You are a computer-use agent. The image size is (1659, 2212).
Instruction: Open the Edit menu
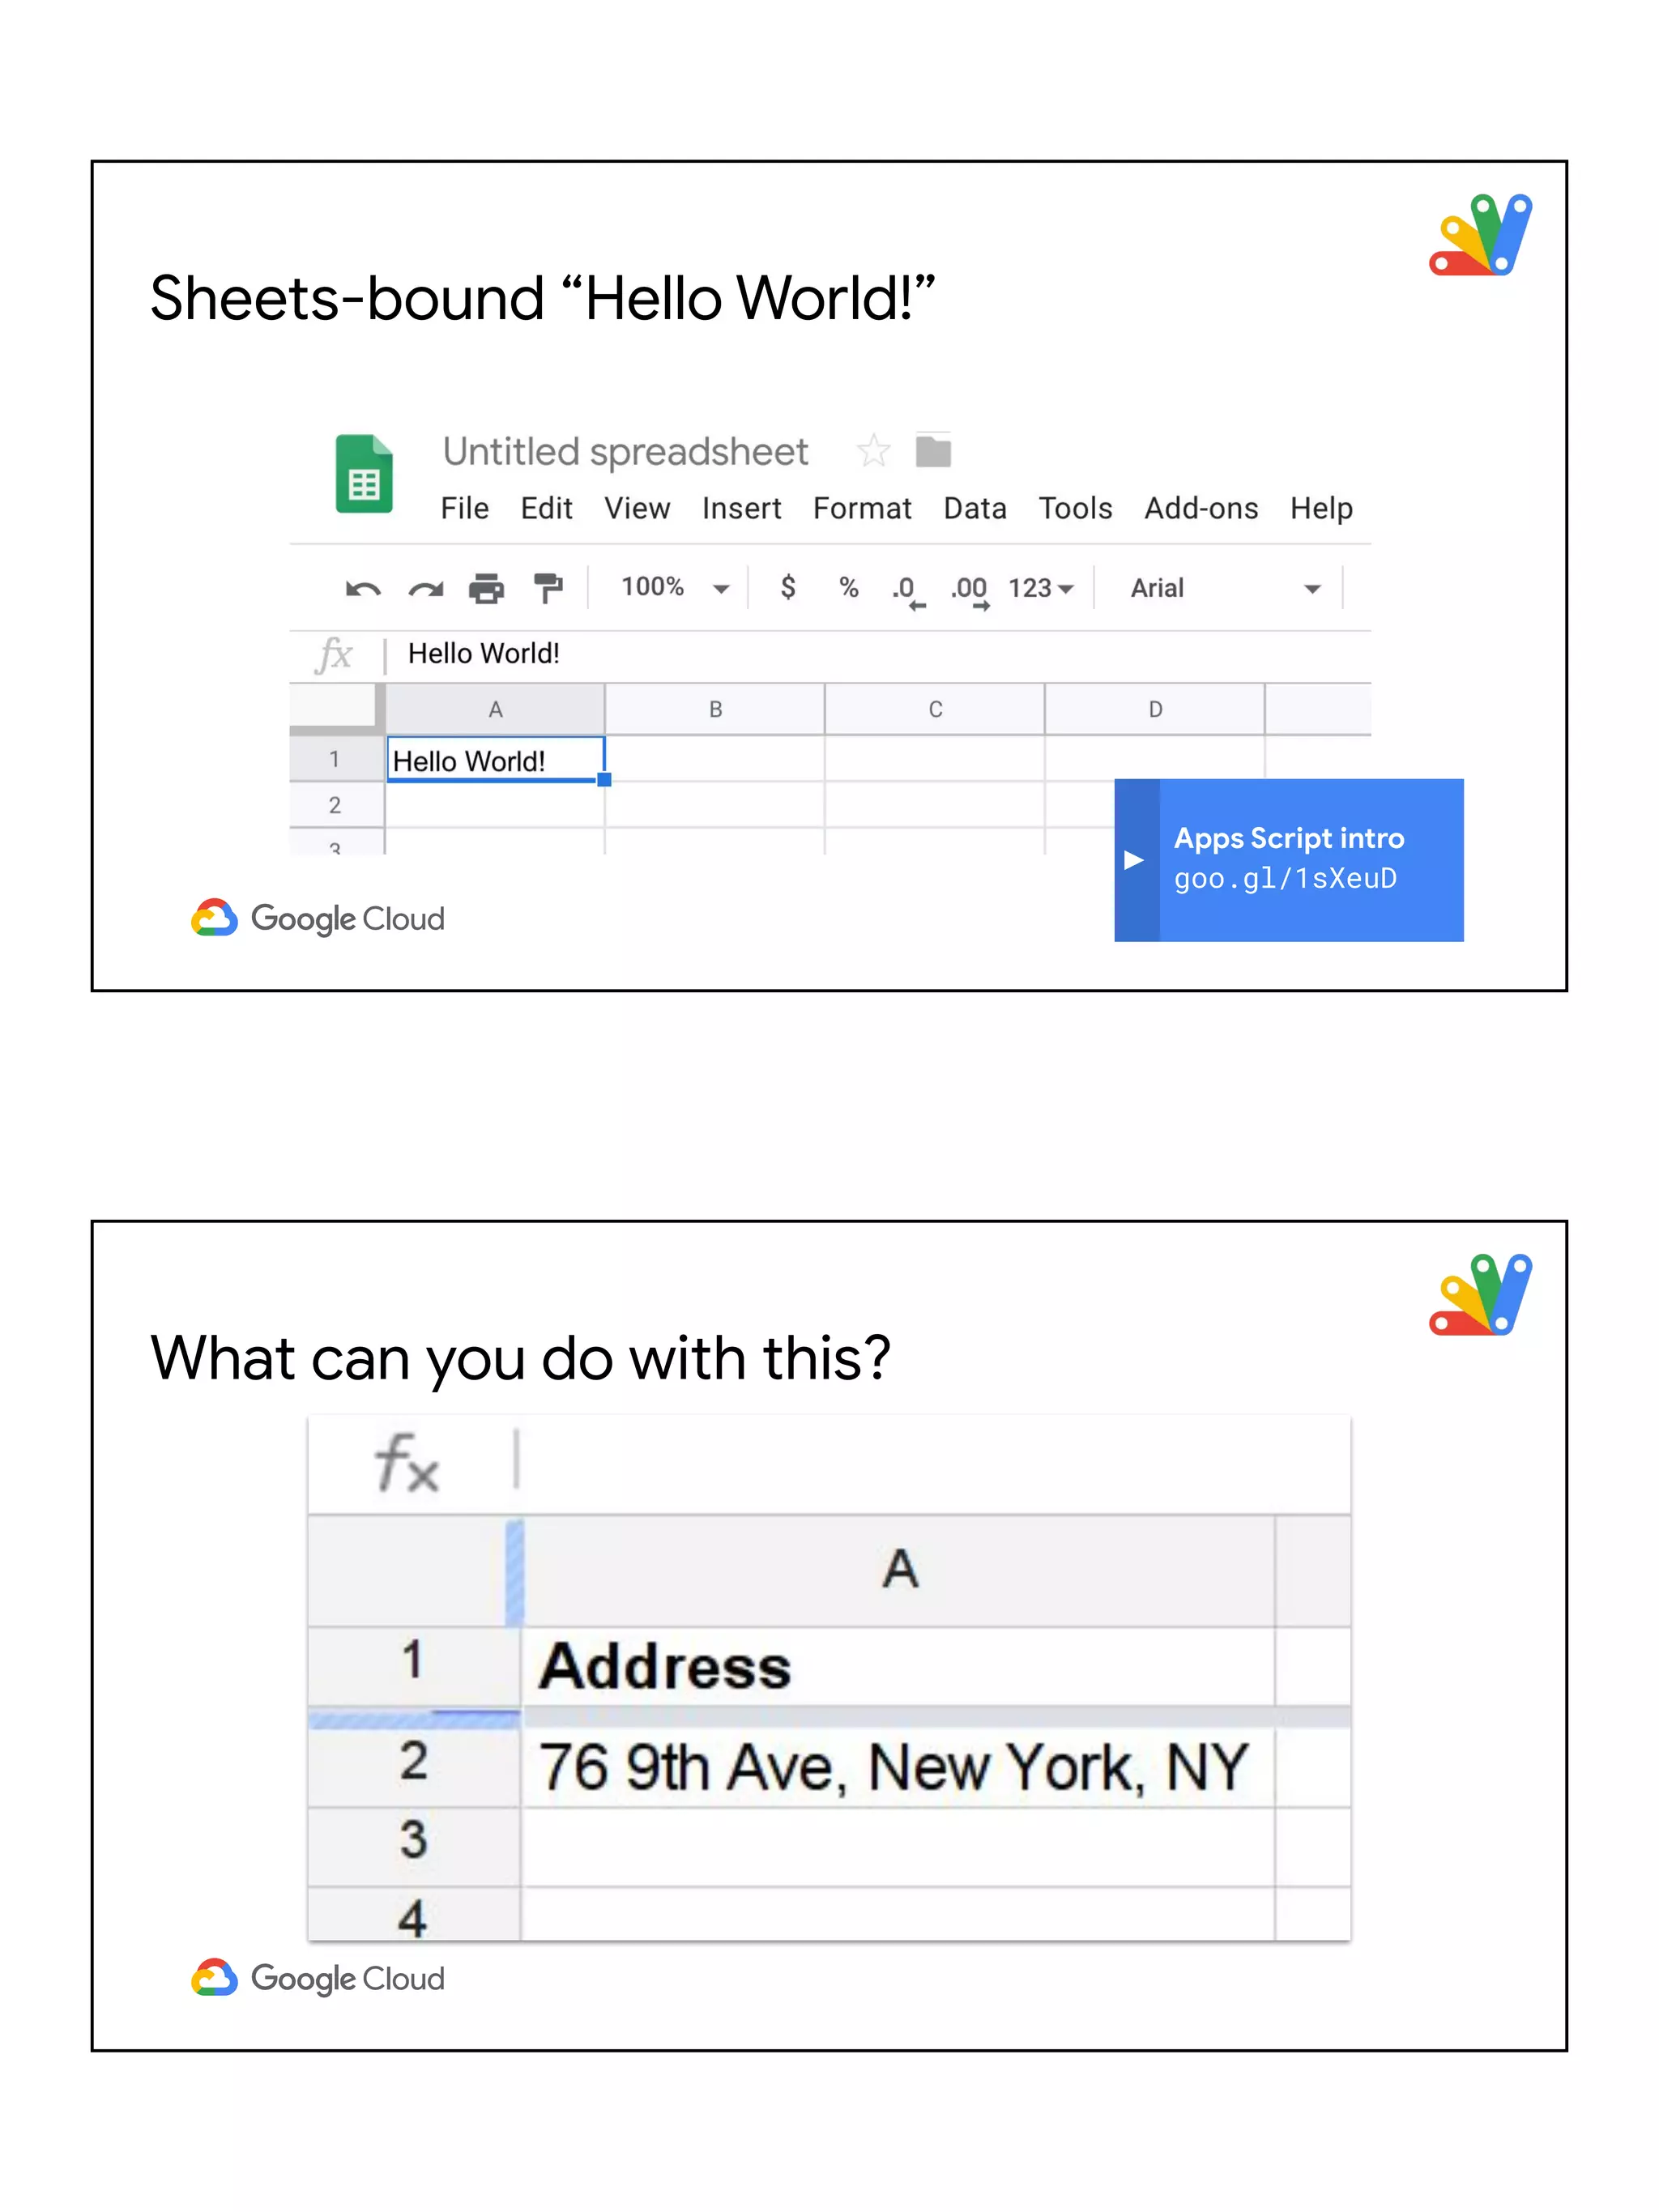[546, 508]
